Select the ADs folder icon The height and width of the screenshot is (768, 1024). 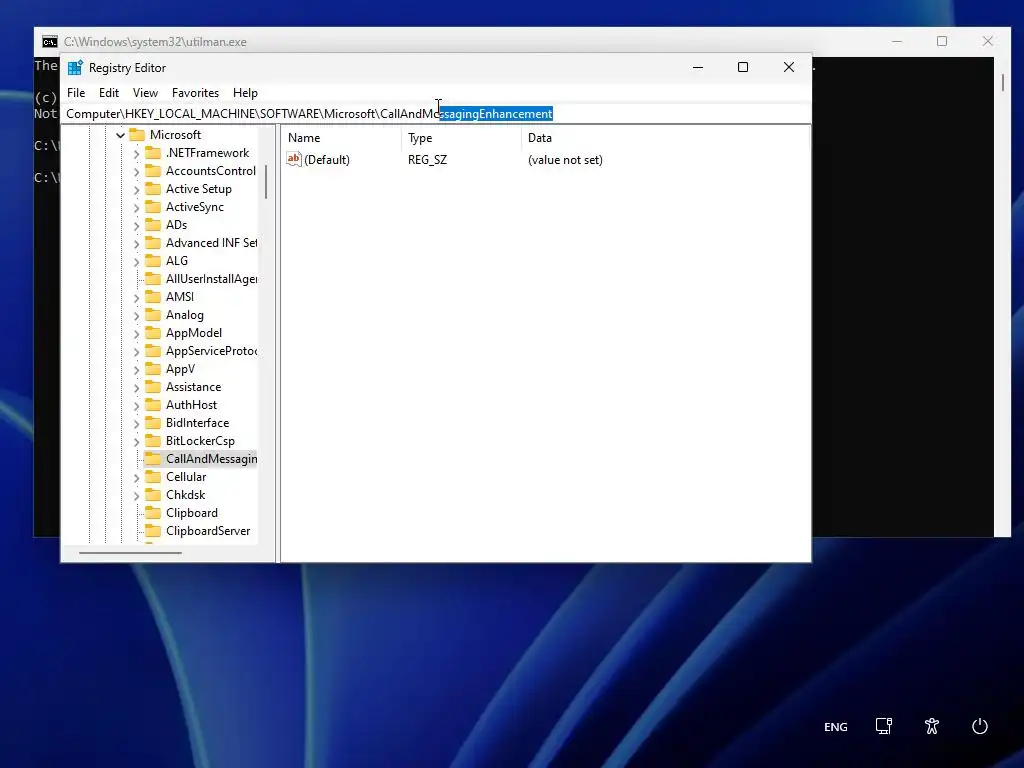point(153,225)
